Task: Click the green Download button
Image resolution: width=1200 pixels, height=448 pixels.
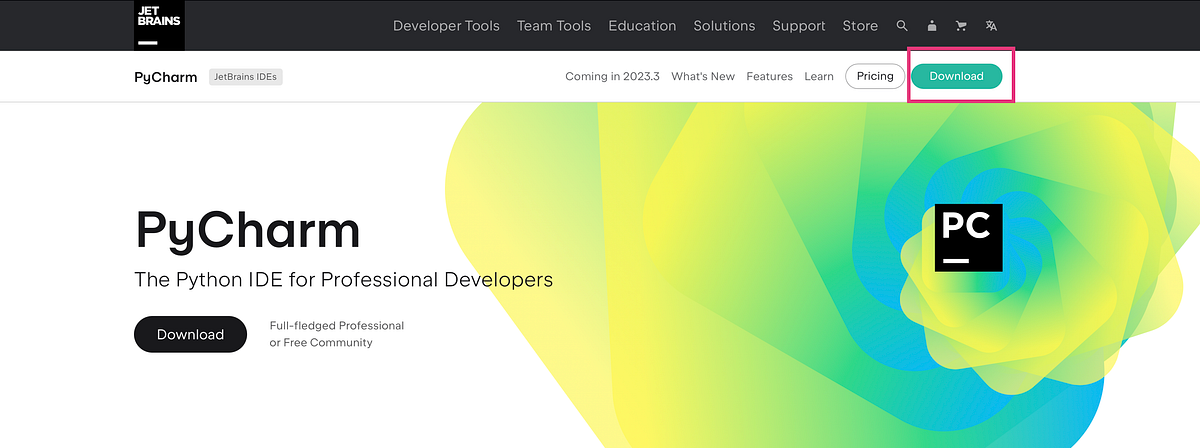Action: point(956,76)
